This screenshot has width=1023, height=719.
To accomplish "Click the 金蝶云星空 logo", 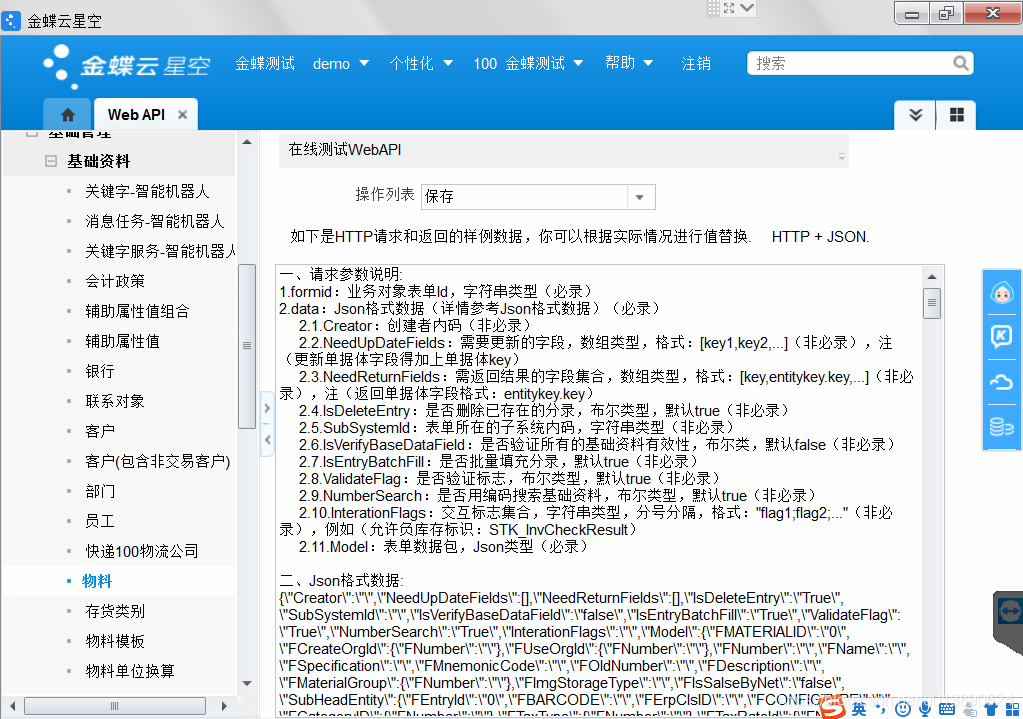I will 127,66.
